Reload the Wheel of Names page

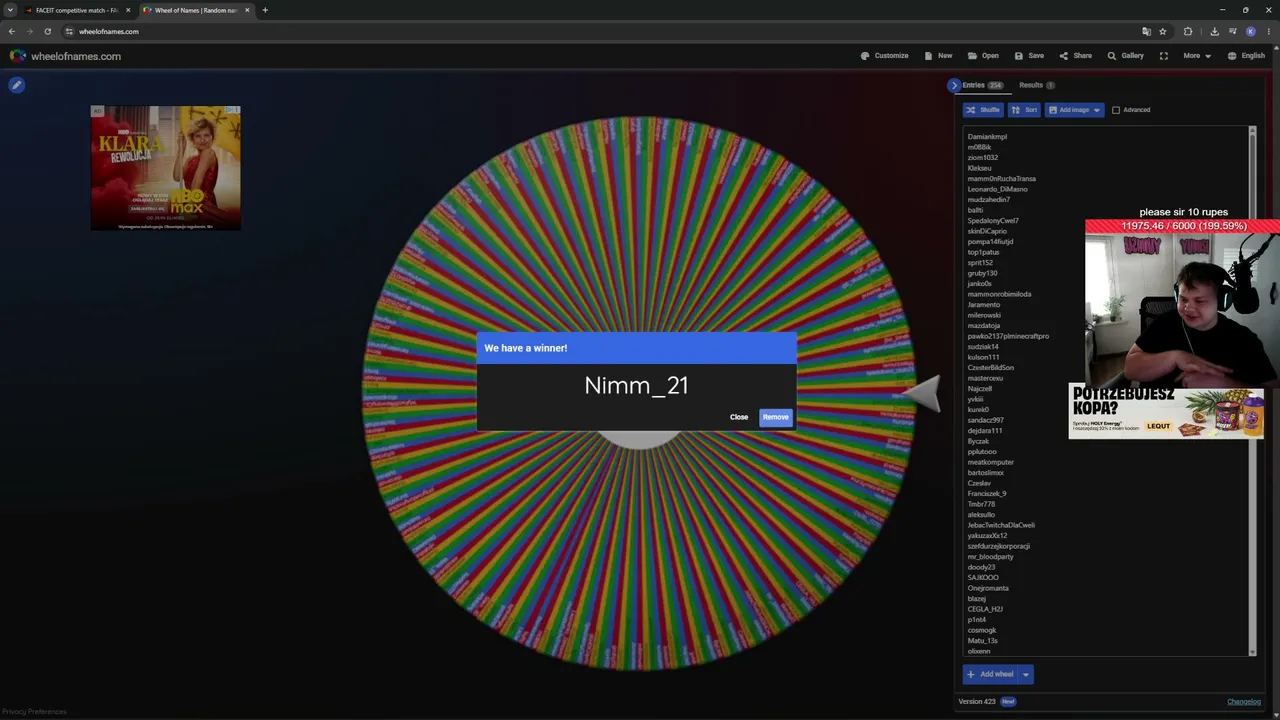(47, 31)
